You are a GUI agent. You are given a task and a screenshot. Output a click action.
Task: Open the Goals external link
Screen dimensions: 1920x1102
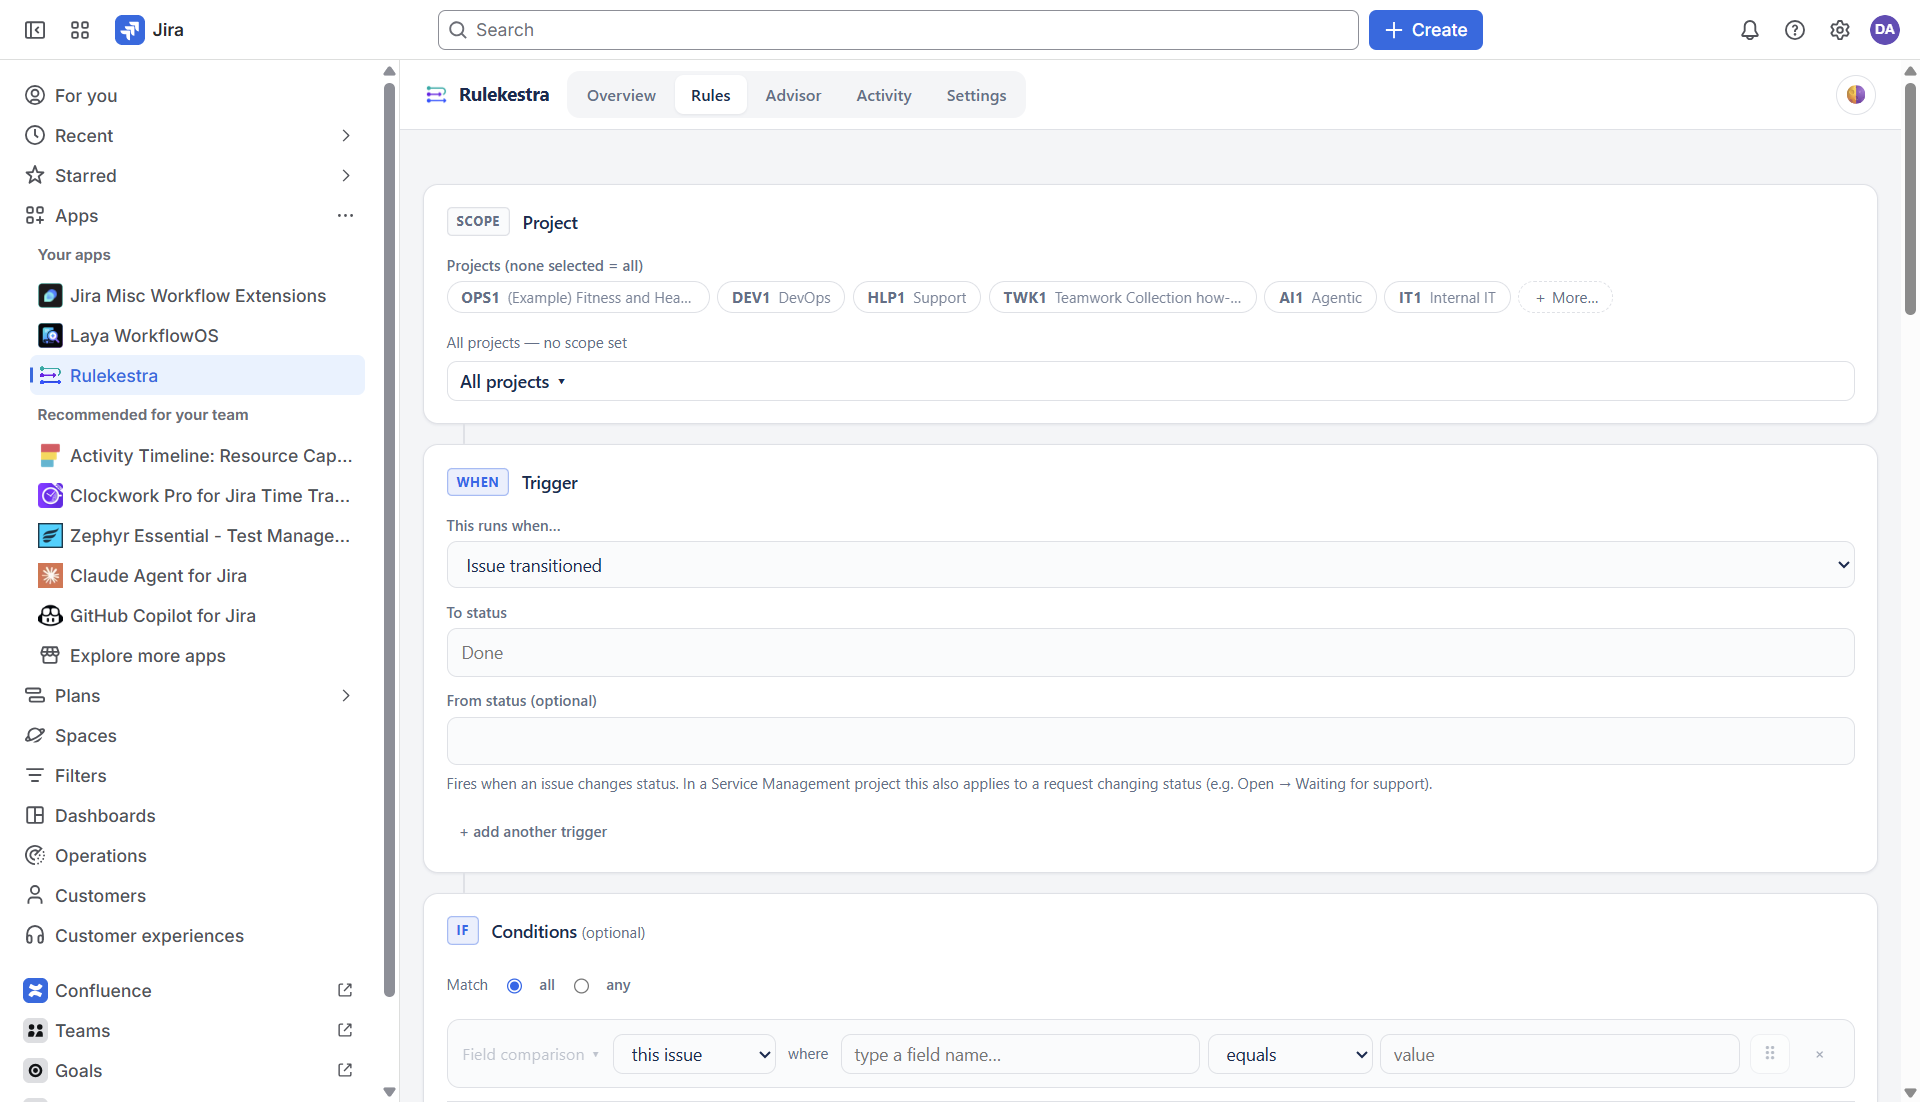[x=345, y=1070]
